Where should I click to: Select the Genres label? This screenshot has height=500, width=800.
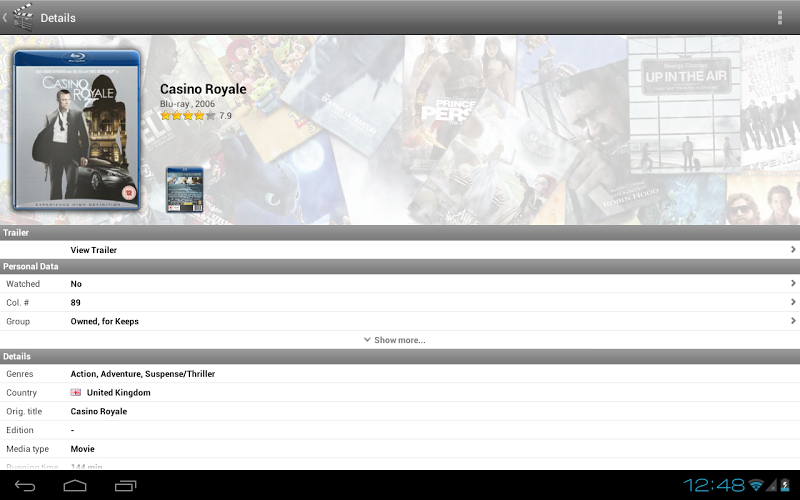point(19,374)
